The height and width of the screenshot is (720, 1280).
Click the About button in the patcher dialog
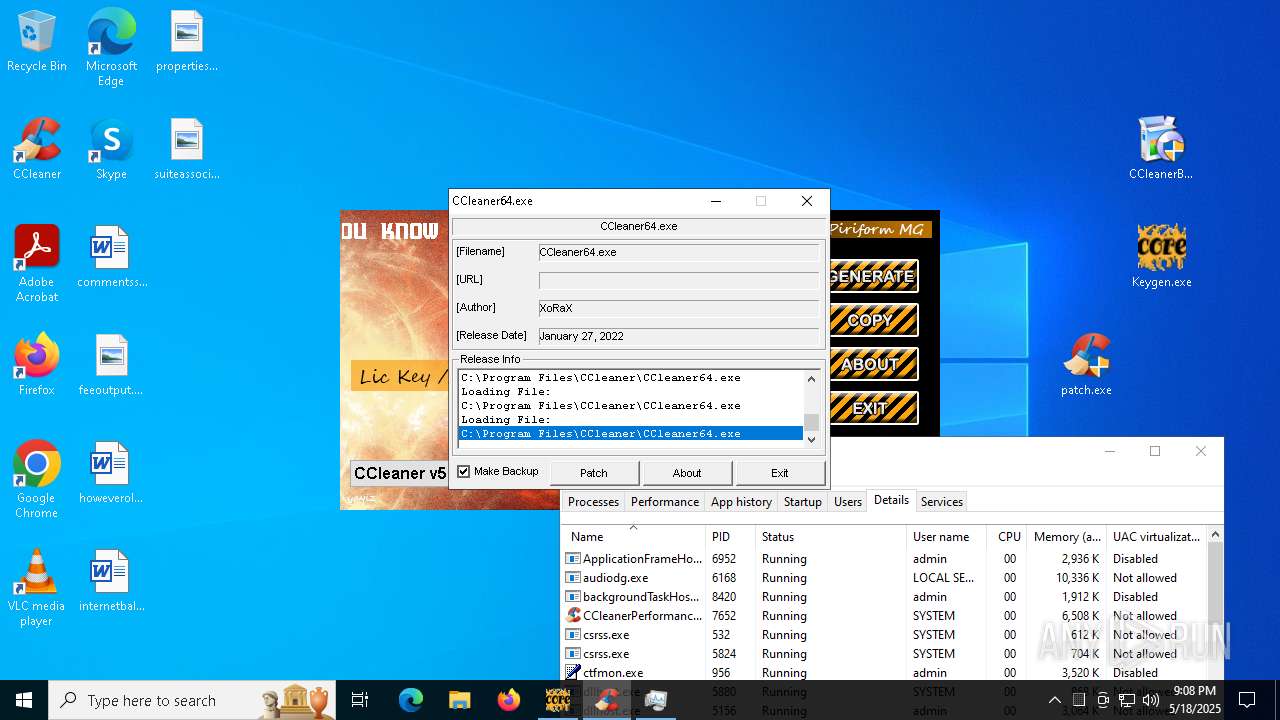pos(687,473)
